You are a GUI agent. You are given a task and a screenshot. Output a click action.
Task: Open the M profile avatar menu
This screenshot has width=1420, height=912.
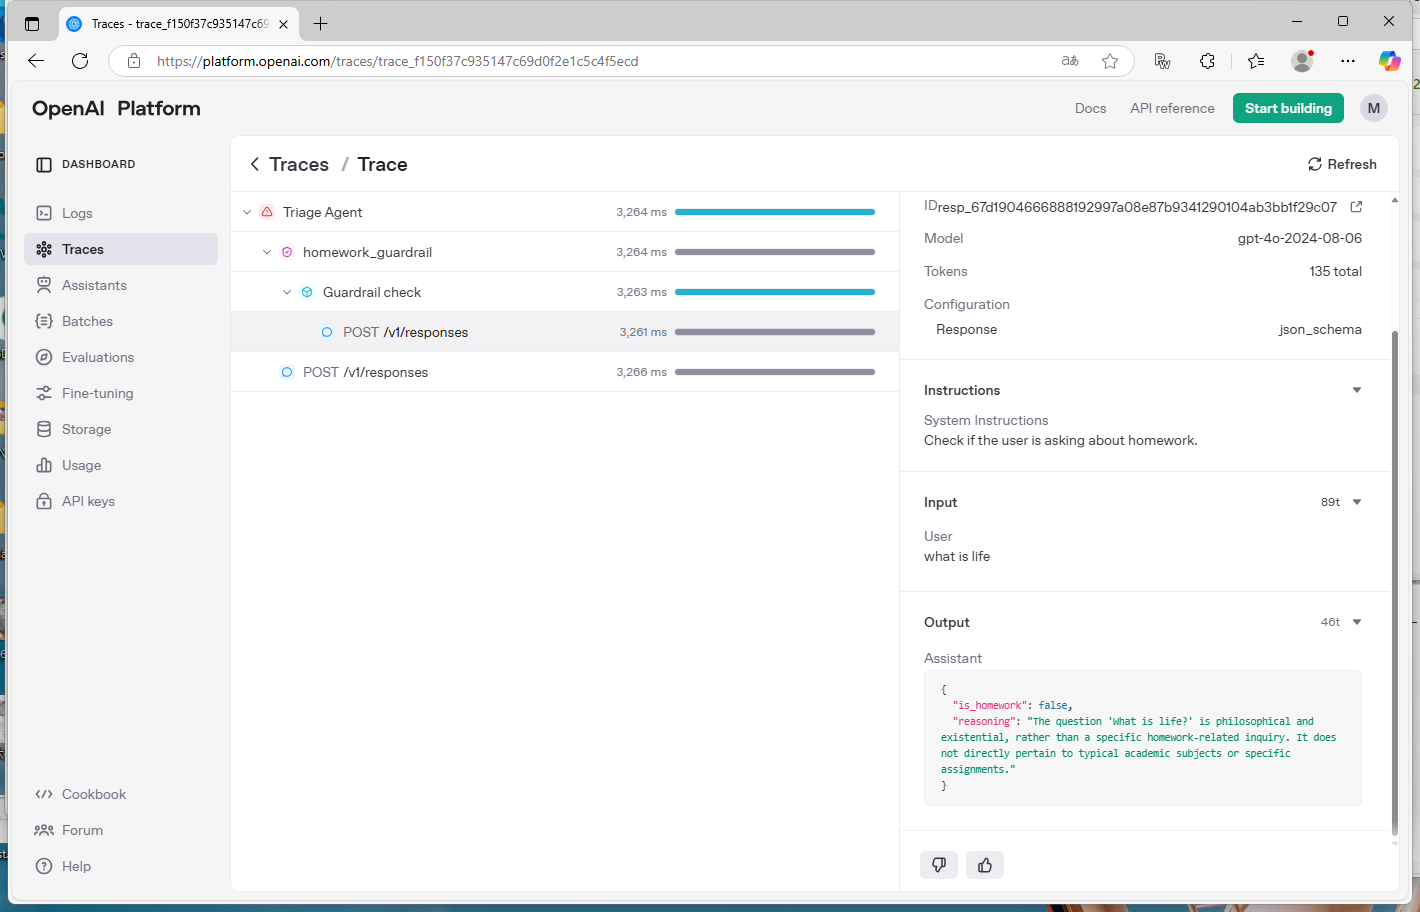(1374, 108)
